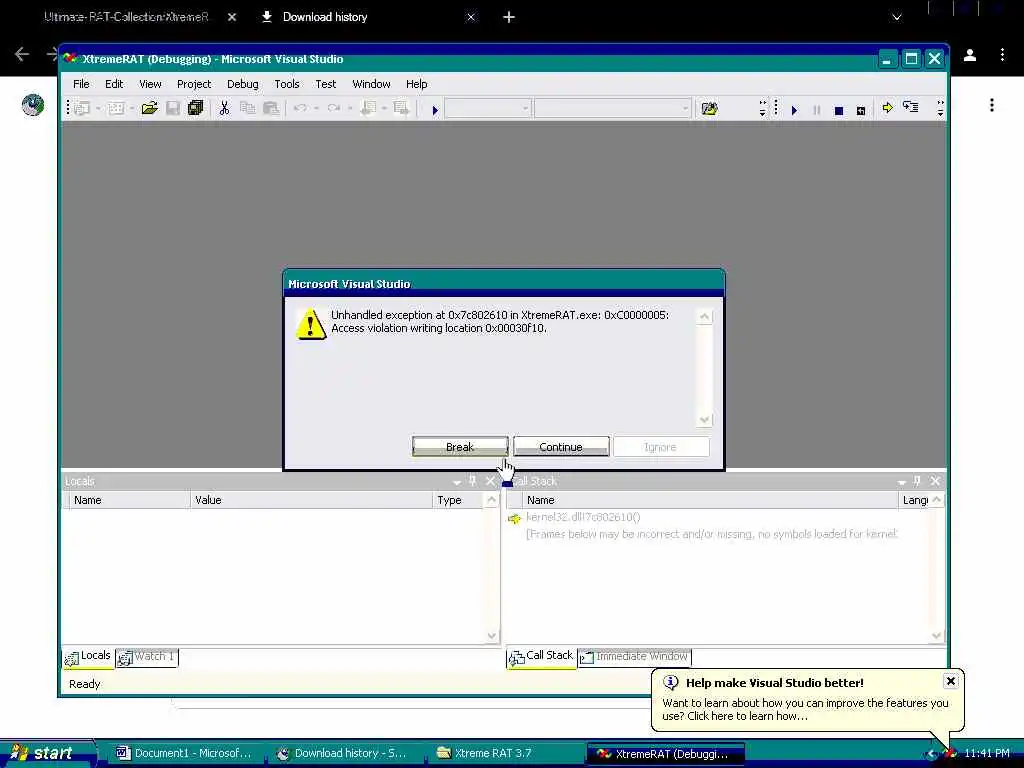Open the Undo history dropdown arrow
The image size is (1024, 768).
pos(316,108)
